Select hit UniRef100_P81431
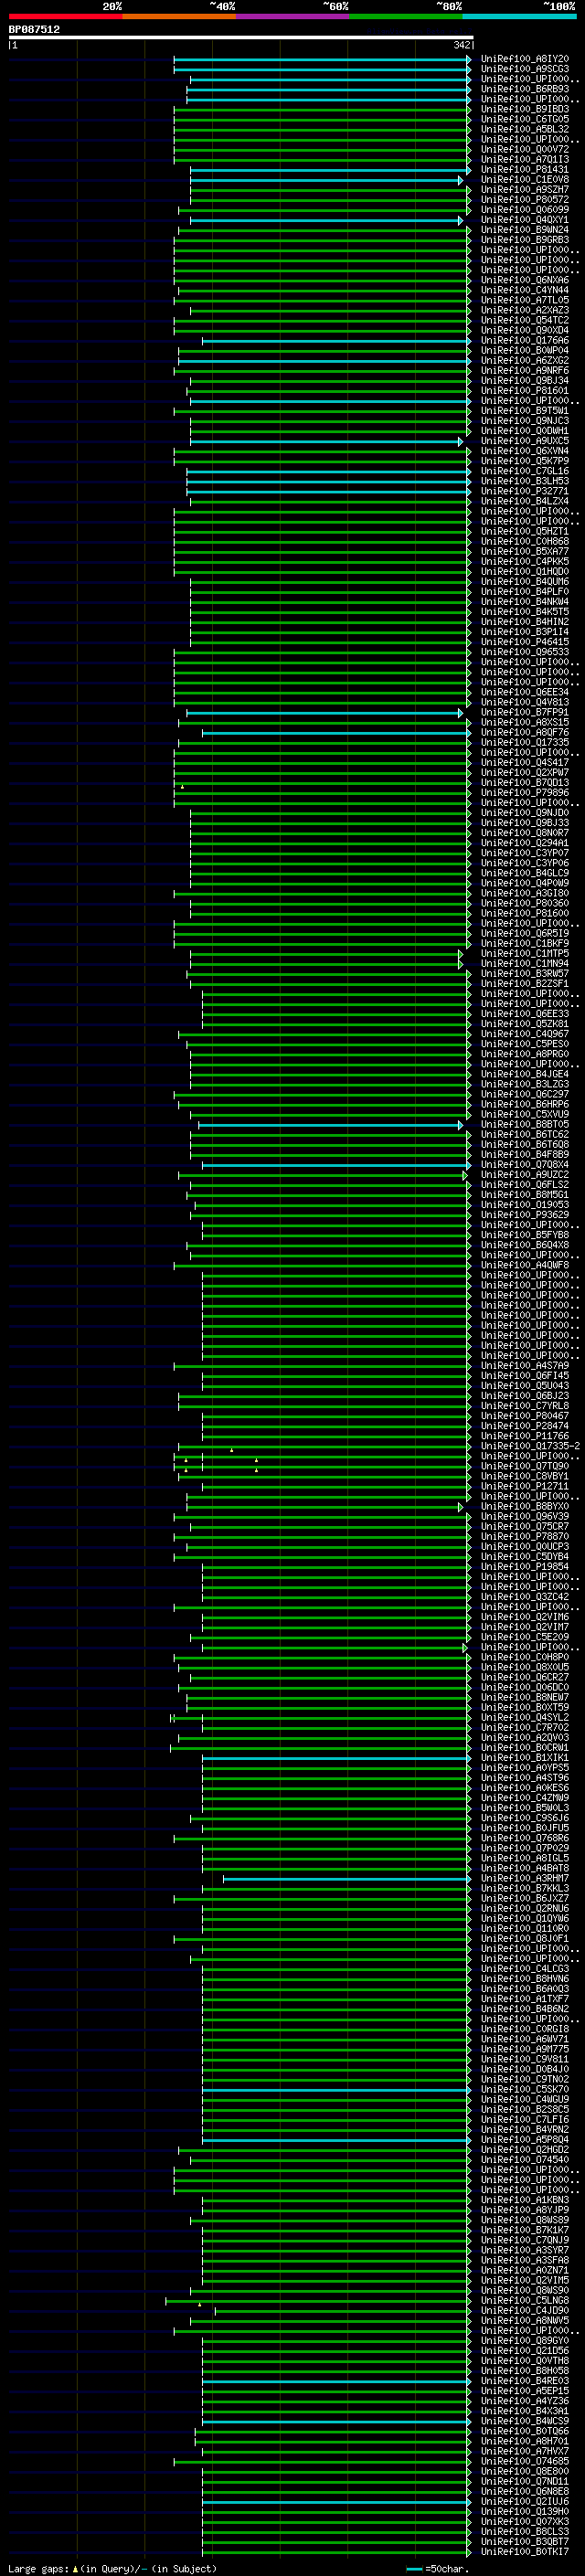585x2576 pixels. [x=525, y=170]
